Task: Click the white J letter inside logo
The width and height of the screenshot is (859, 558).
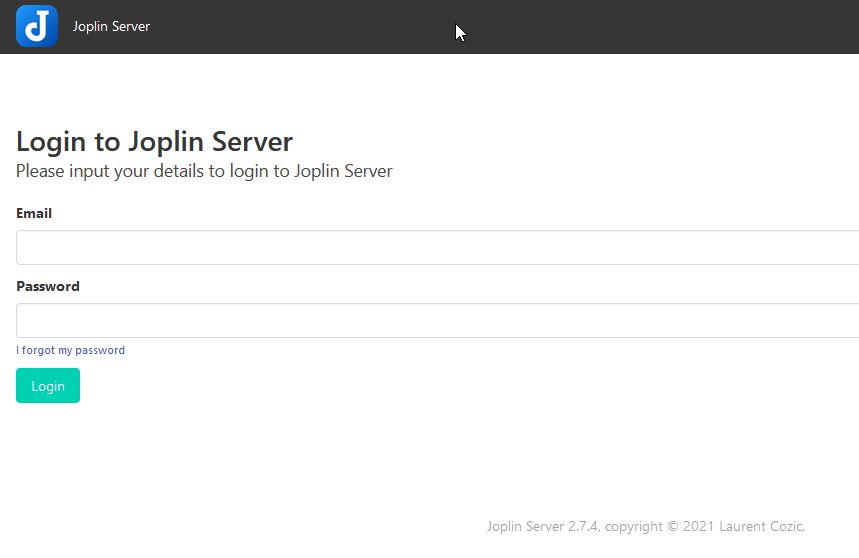Action: 38,27
